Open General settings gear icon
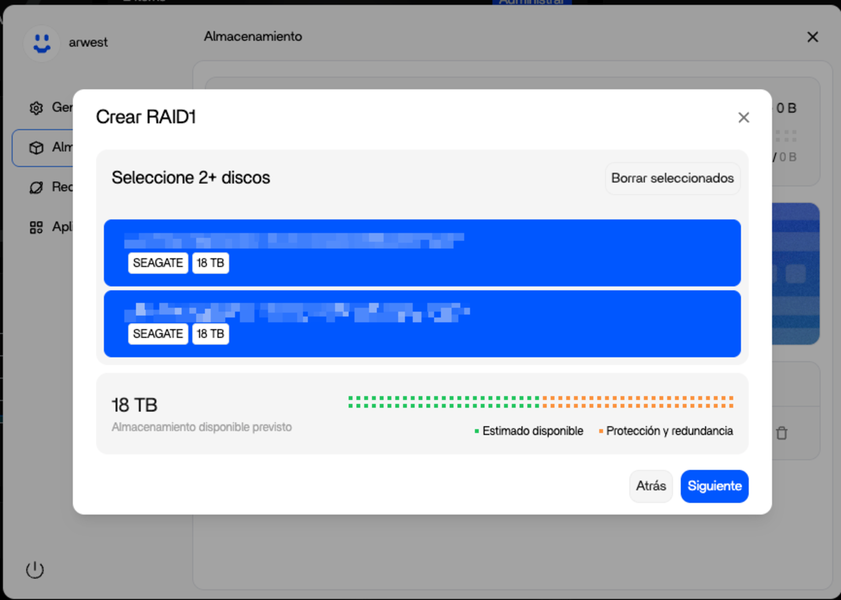The height and width of the screenshot is (600, 841). (x=36, y=108)
